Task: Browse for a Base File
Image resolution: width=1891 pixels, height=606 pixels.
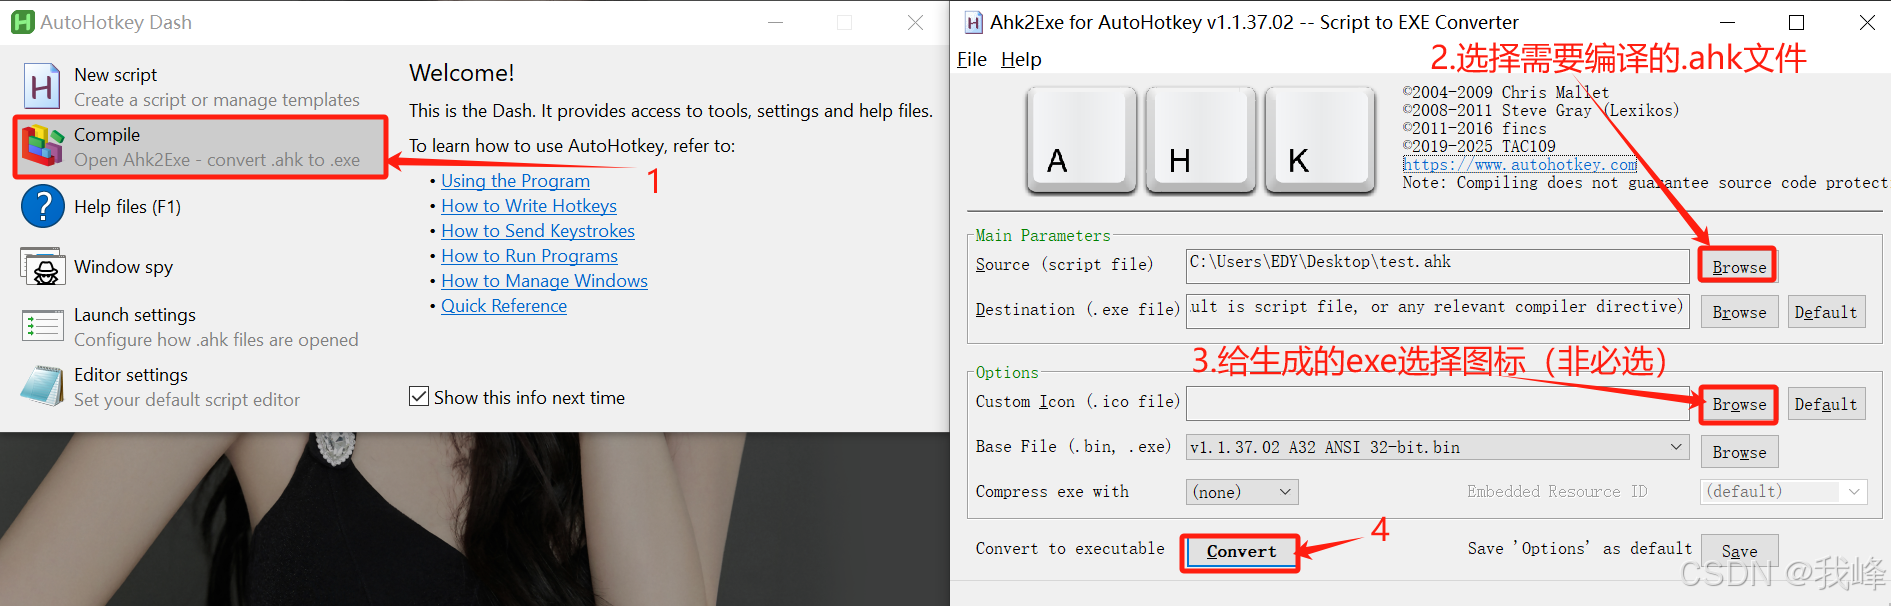Action: pos(1739,452)
